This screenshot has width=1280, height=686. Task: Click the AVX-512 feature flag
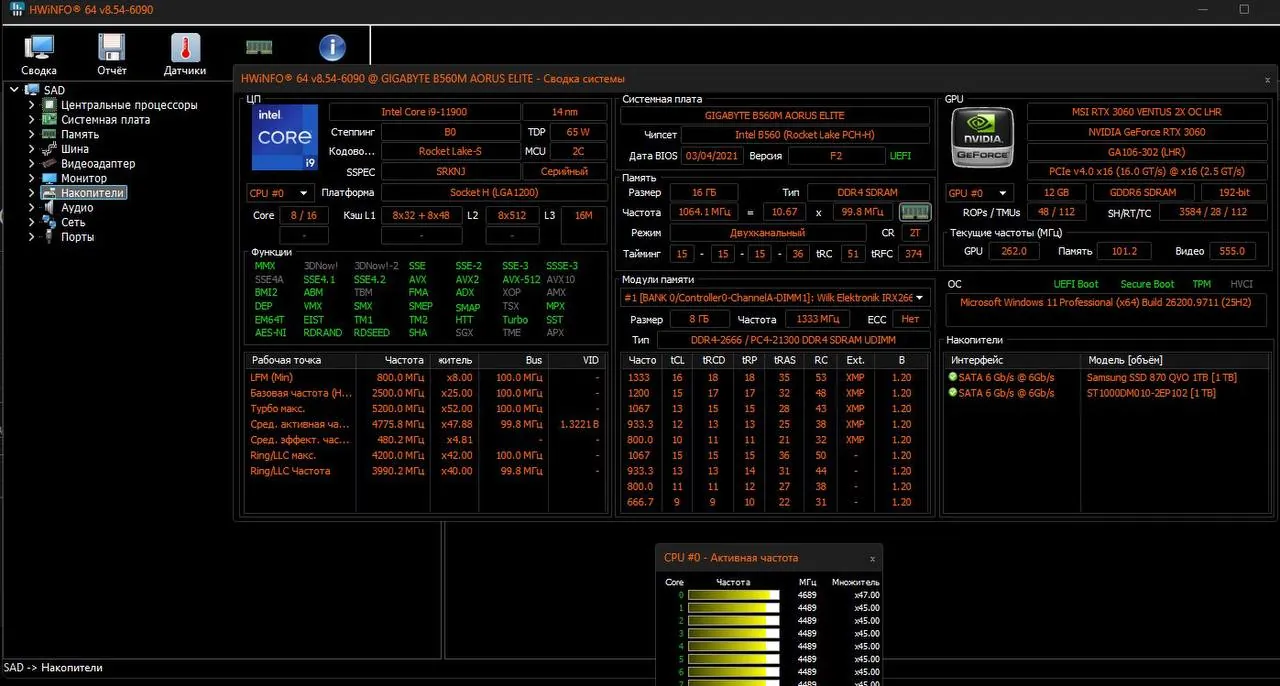point(521,280)
